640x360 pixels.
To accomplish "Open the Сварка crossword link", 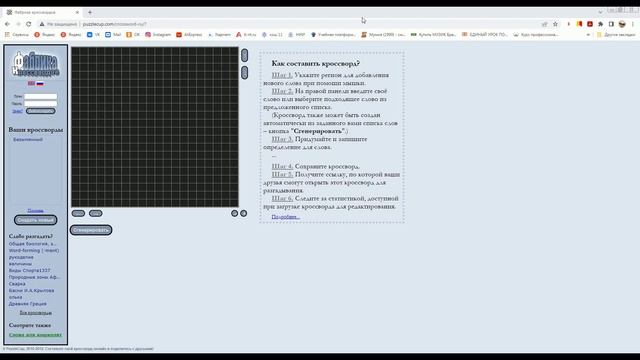I will click(17, 284).
